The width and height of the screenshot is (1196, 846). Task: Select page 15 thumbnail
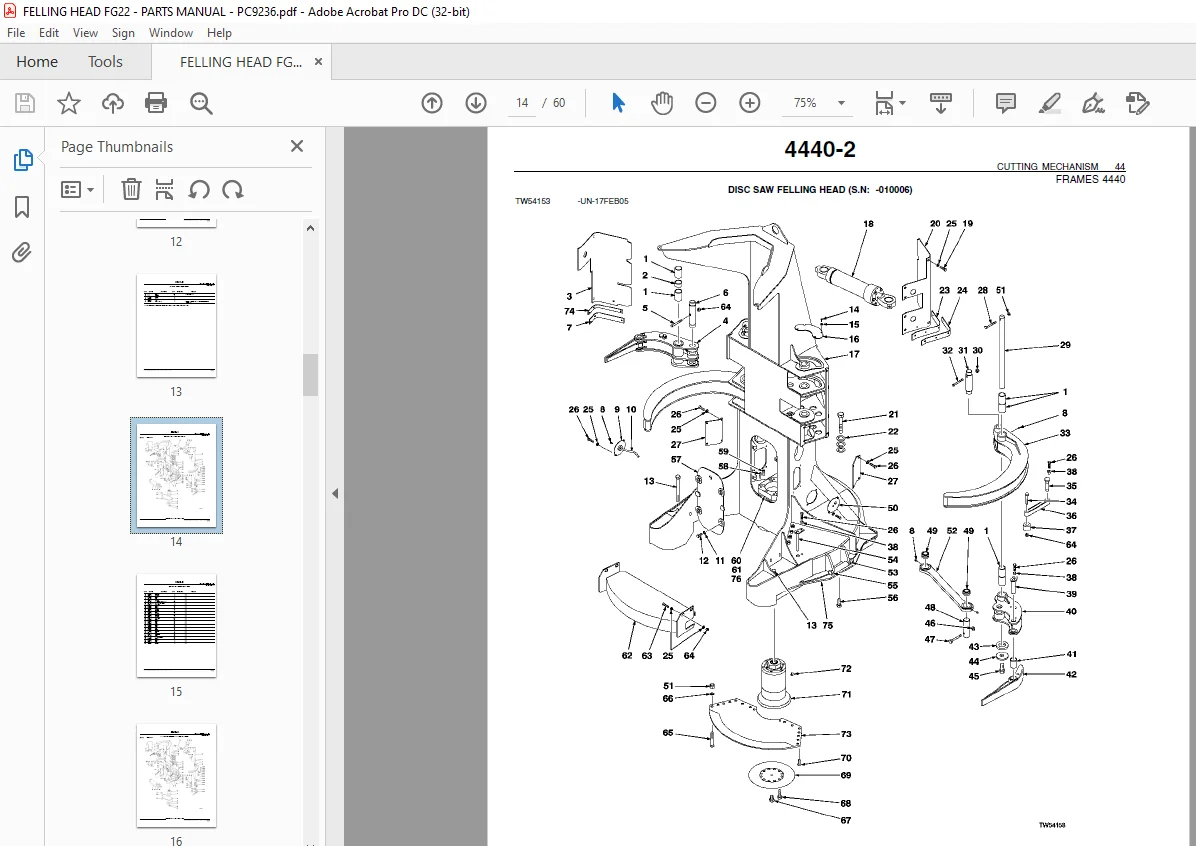(176, 626)
